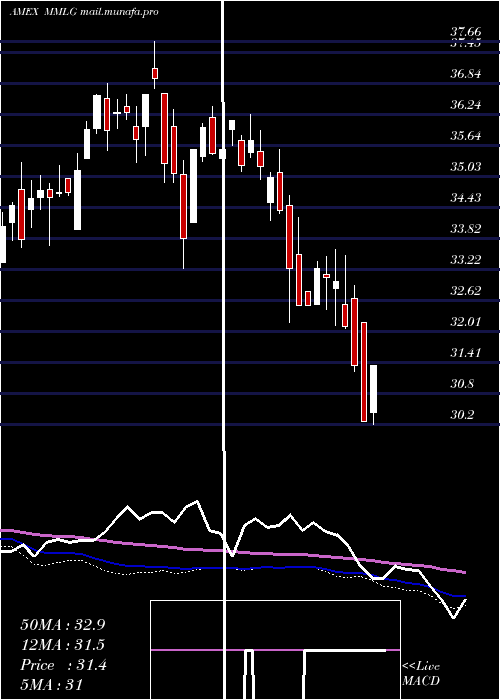The width and height of the screenshot is (500, 700).
Task: Select the 30.2 price axis label
Action: [462, 415]
